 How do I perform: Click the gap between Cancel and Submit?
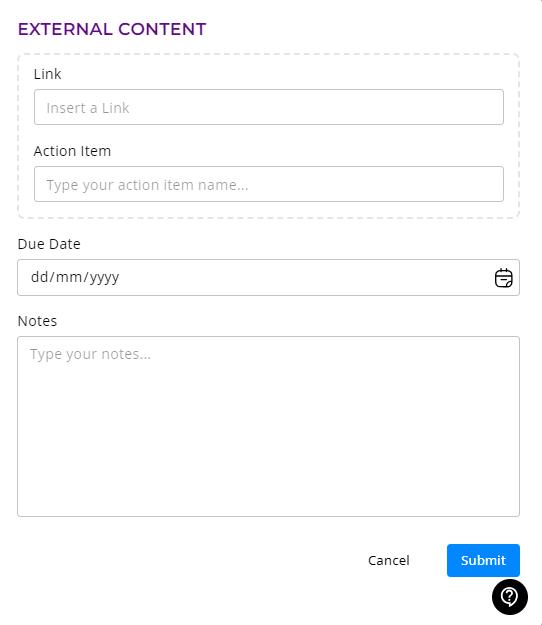coord(428,560)
